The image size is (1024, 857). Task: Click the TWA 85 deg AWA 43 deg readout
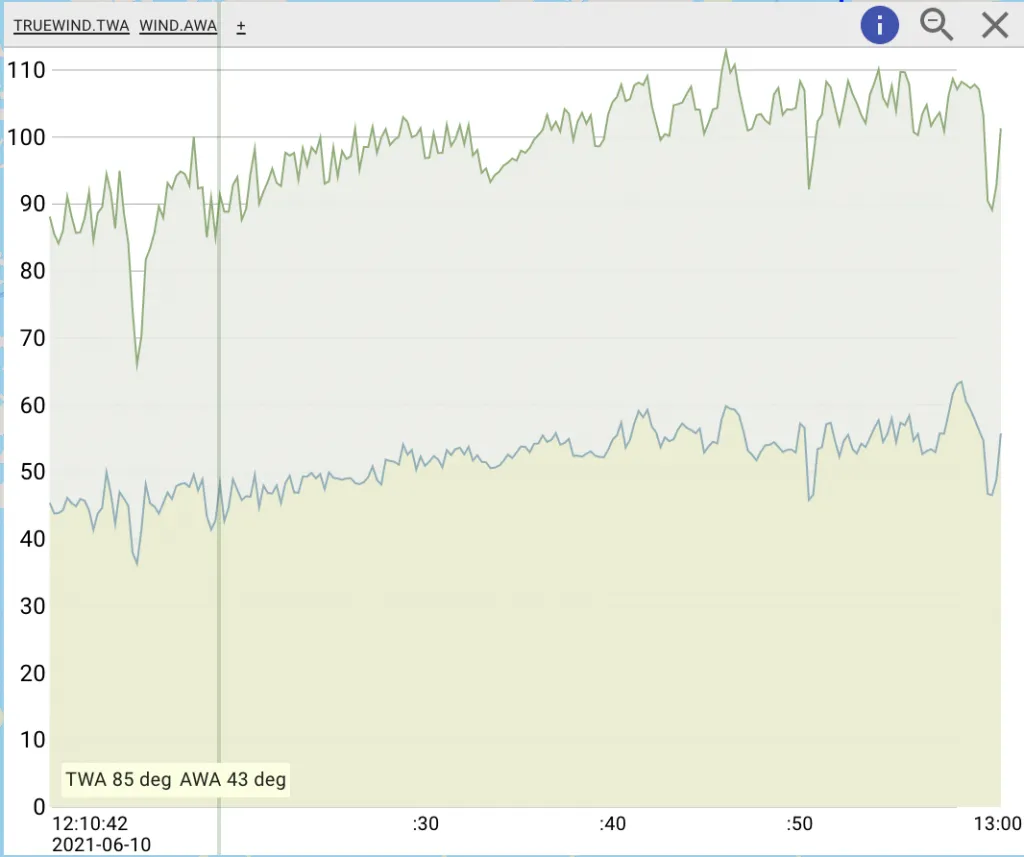176,780
